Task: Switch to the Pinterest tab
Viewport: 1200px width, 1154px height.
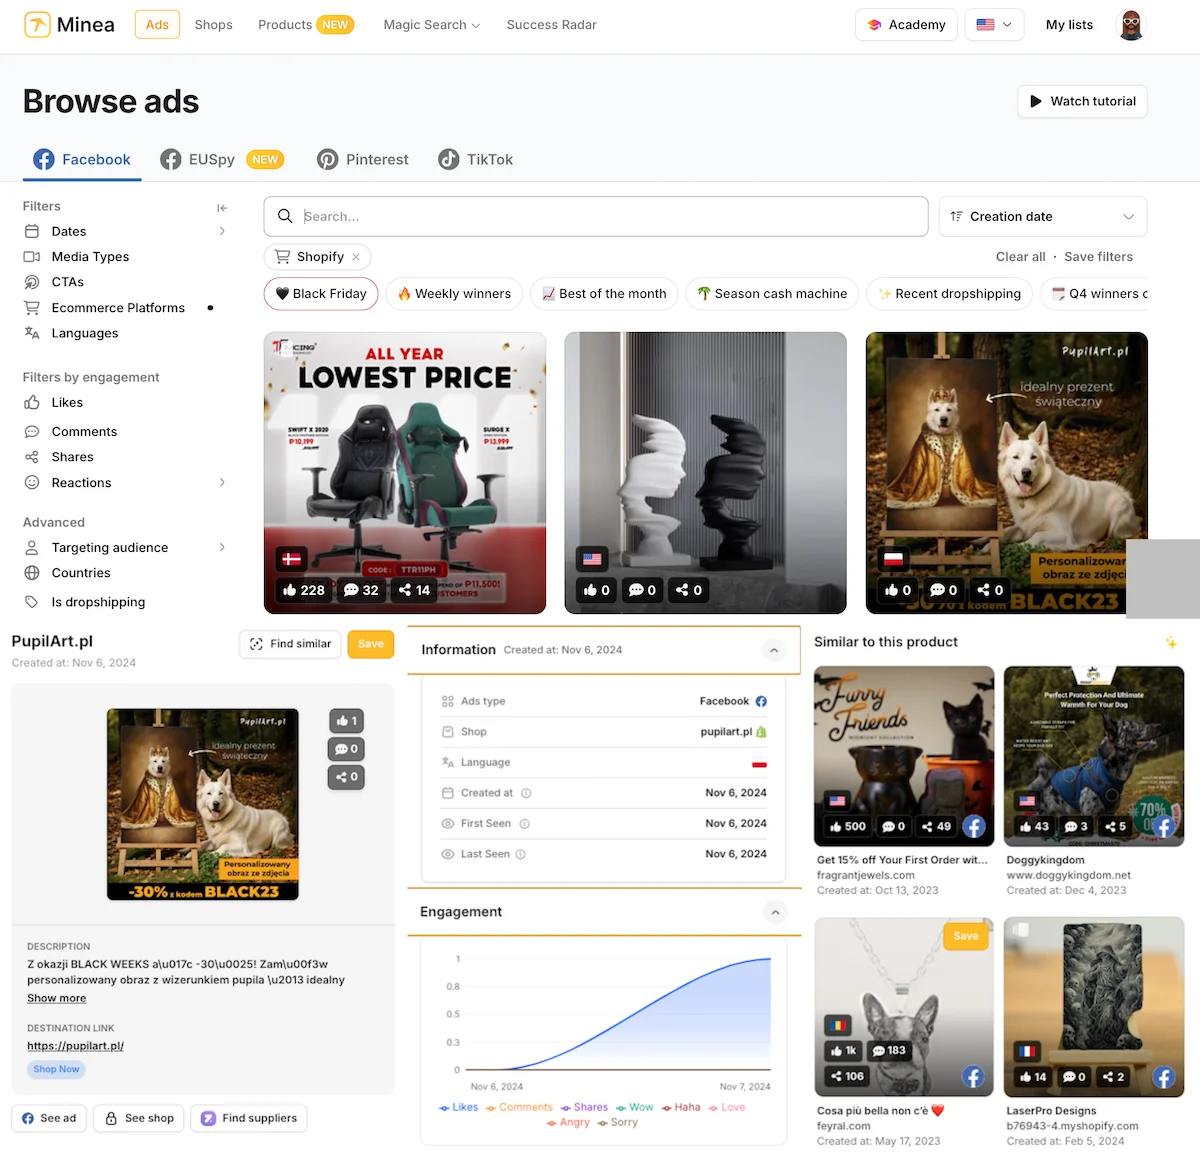Action: 363,159
